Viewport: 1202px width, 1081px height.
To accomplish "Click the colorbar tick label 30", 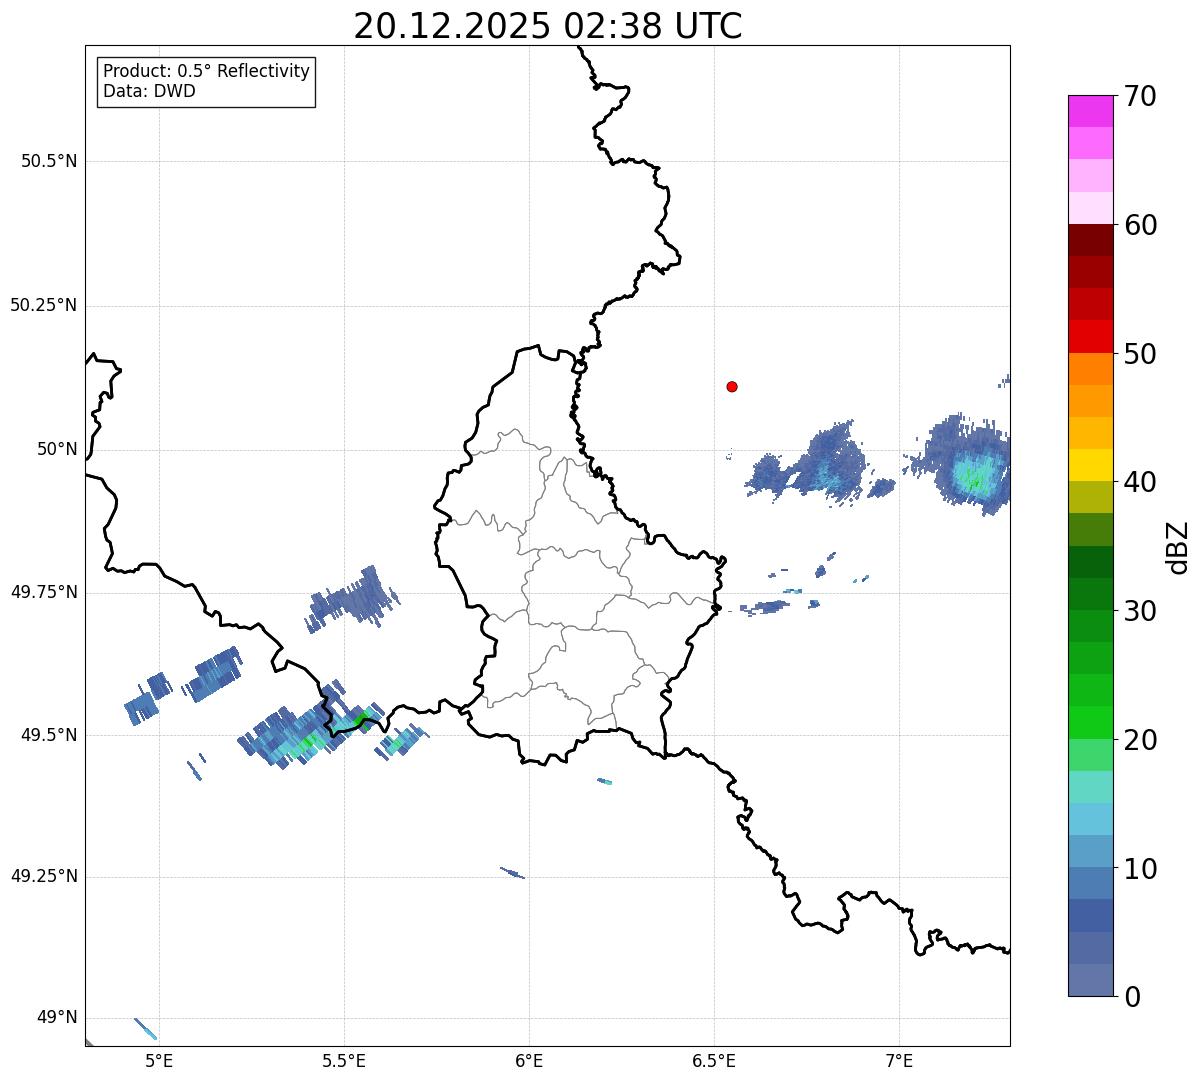I will 1140,611.
